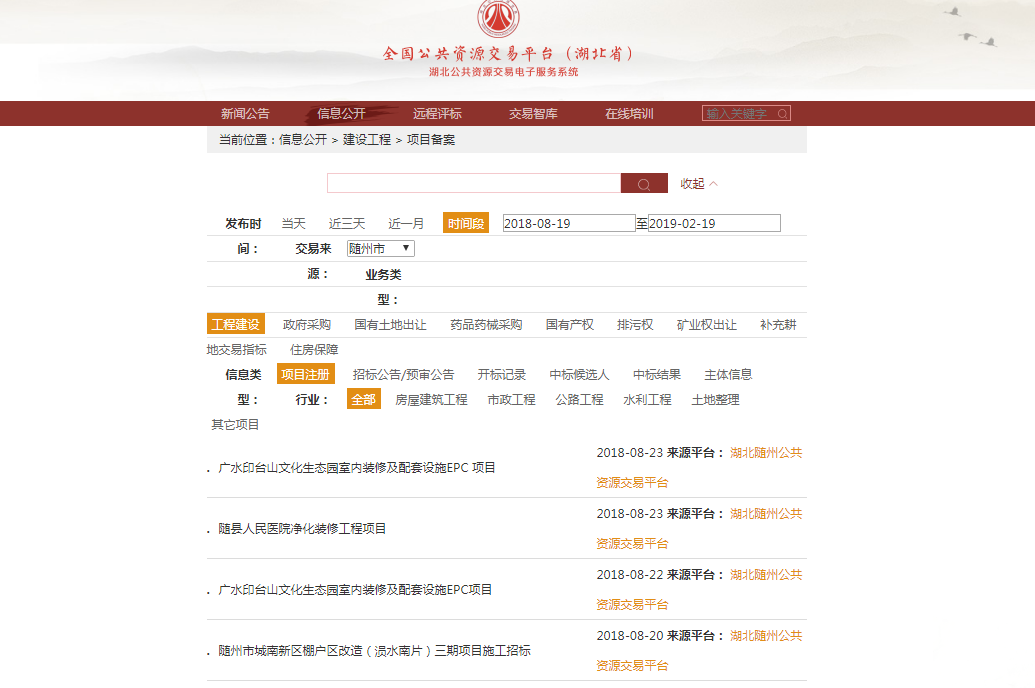This screenshot has height=688, width=1035.
Task: Open the 新闻公告 navigation menu
Action: tap(245, 114)
